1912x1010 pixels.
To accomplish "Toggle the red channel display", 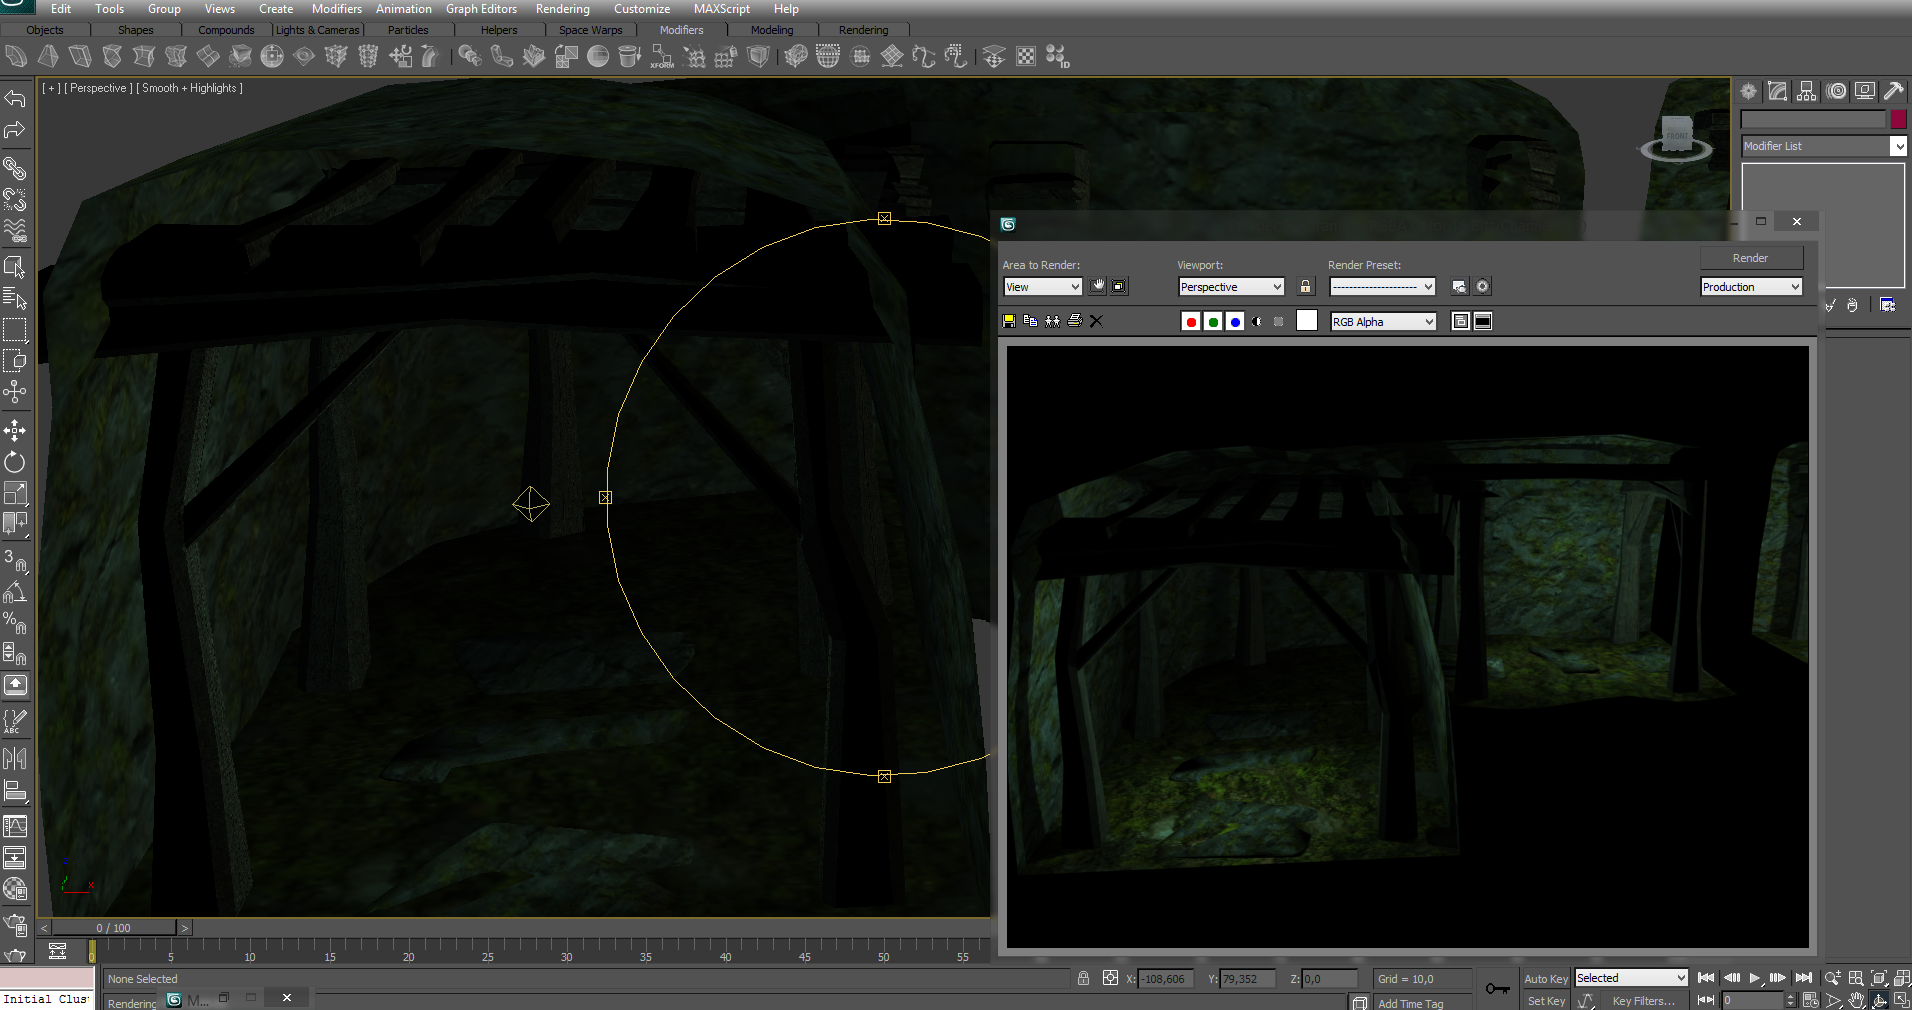I will (1191, 322).
